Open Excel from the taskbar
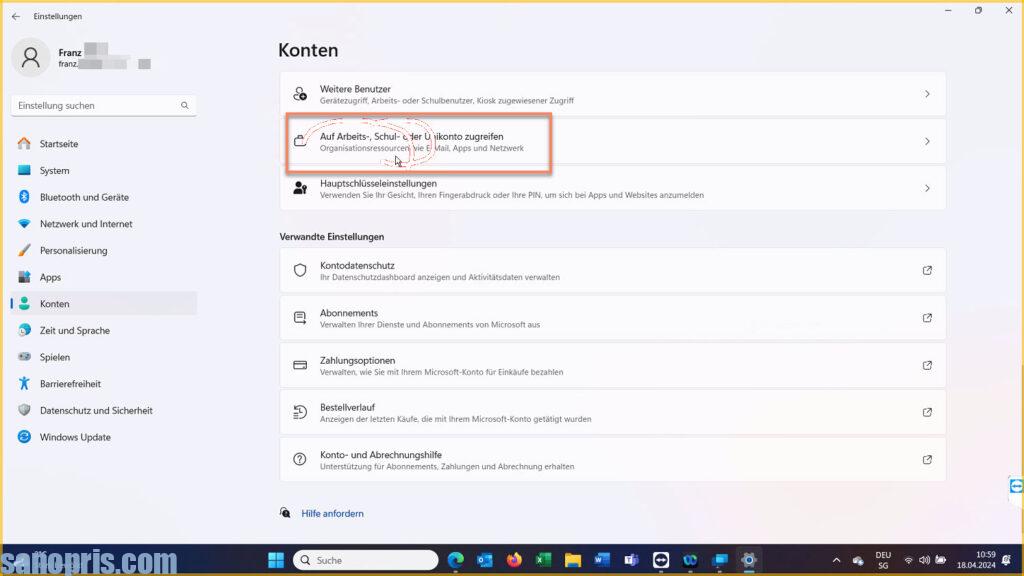The height and width of the screenshot is (576, 1024). [544, 560]
